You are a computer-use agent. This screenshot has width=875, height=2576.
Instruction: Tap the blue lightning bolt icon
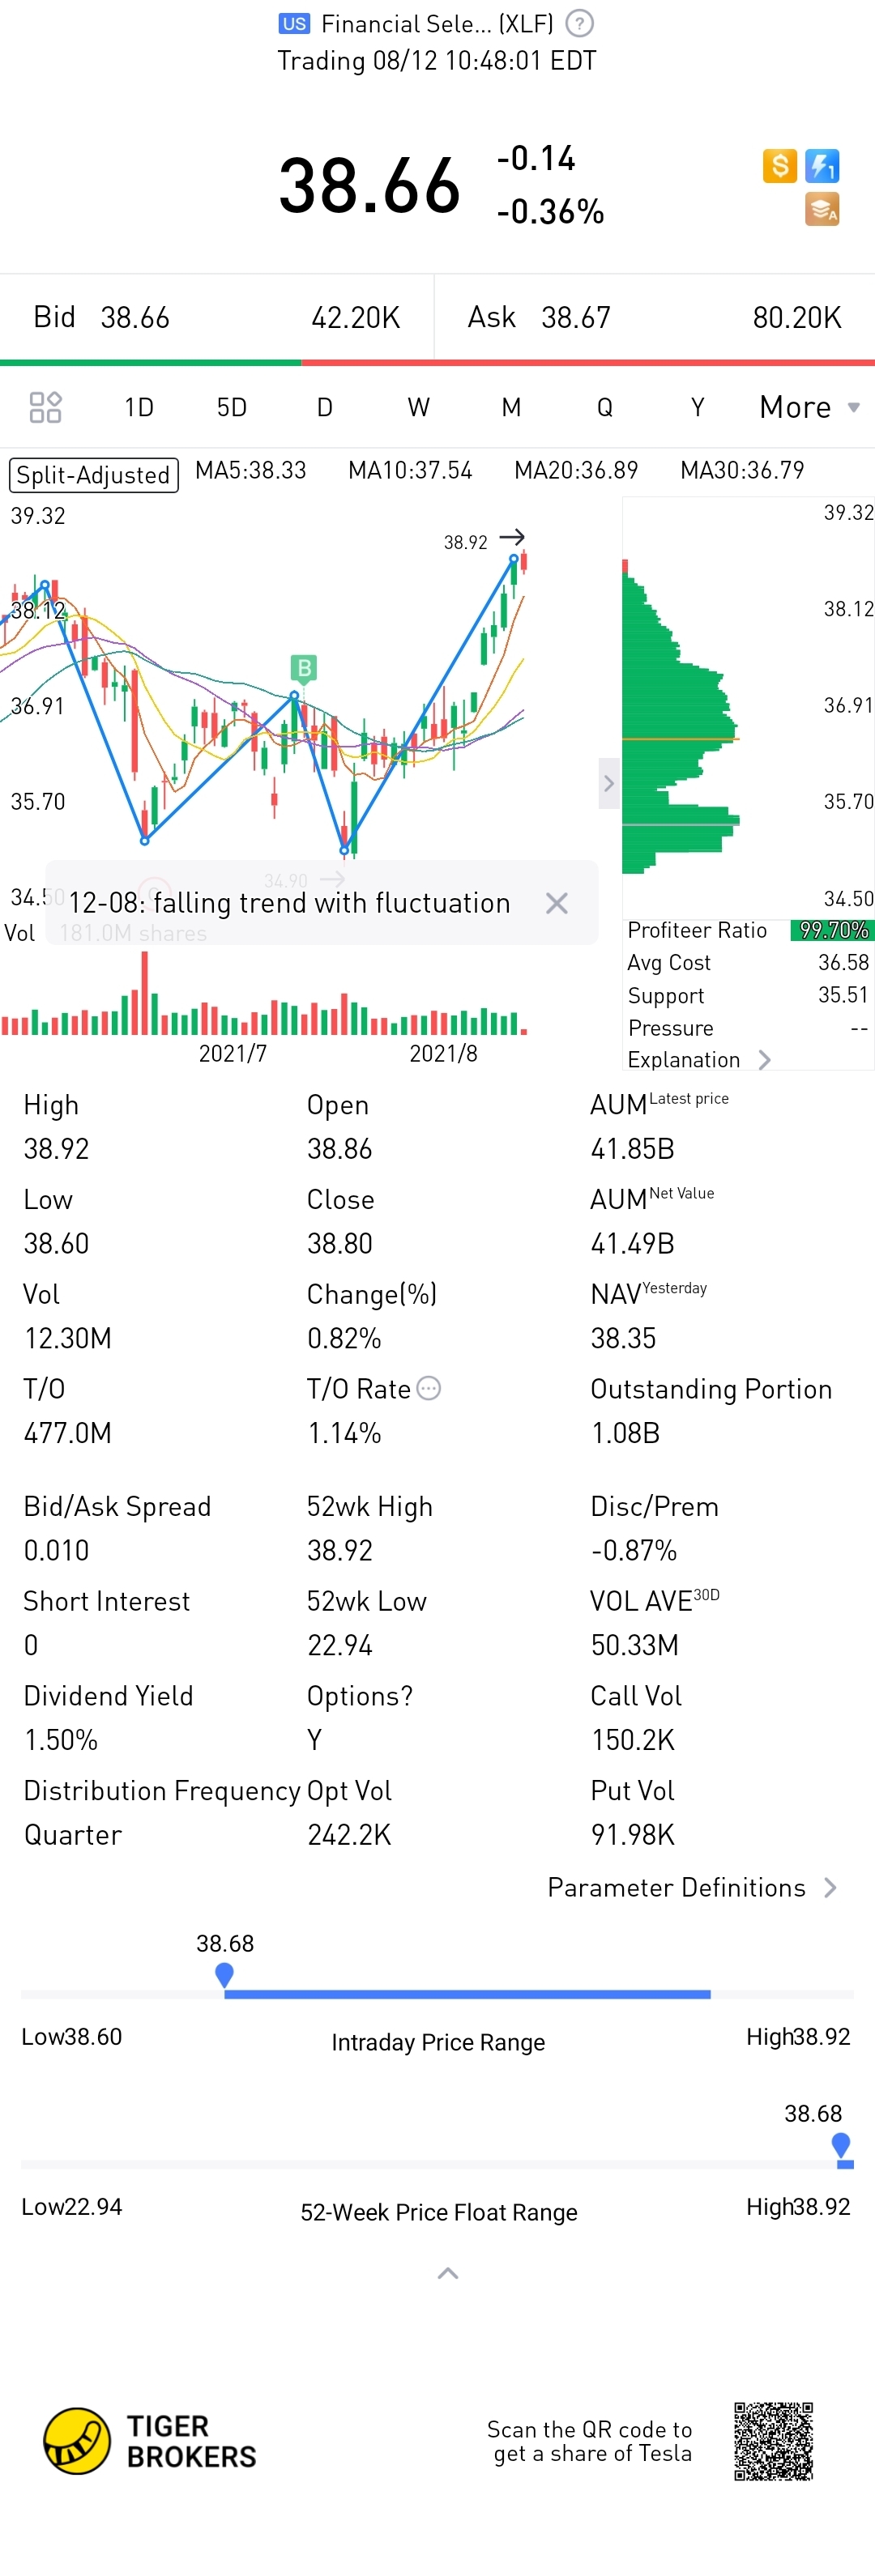point(822,165)
